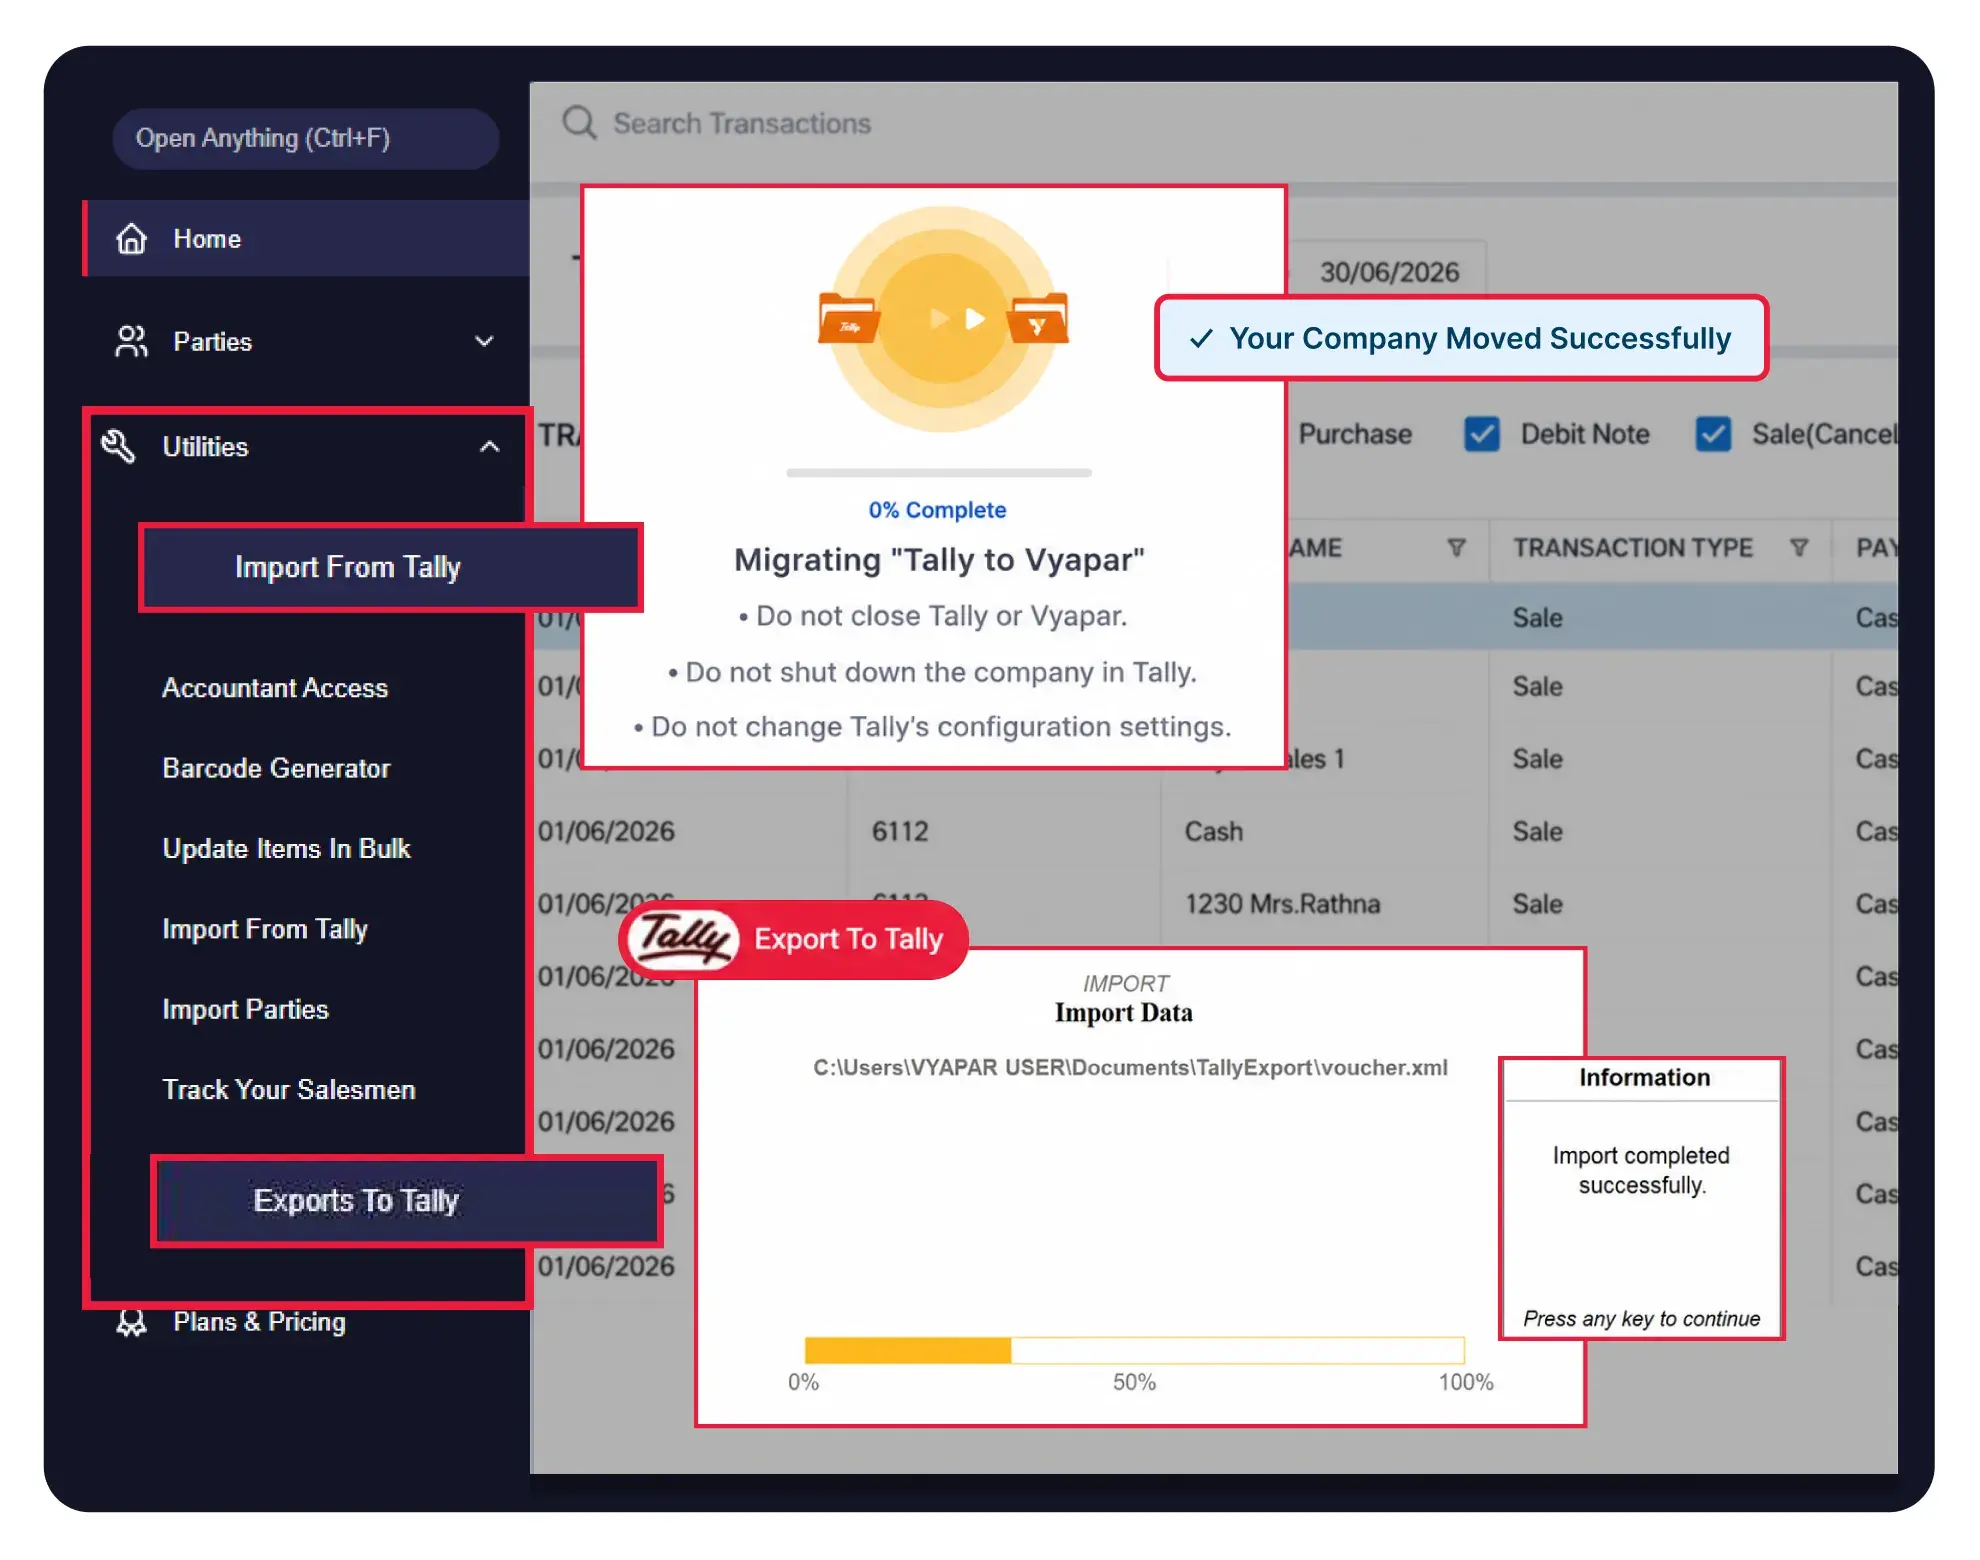The width and height of the screenshot is (1980, 1560).
Task: Click the play arrow in migration animation
Action: click(x=974, y=319)
